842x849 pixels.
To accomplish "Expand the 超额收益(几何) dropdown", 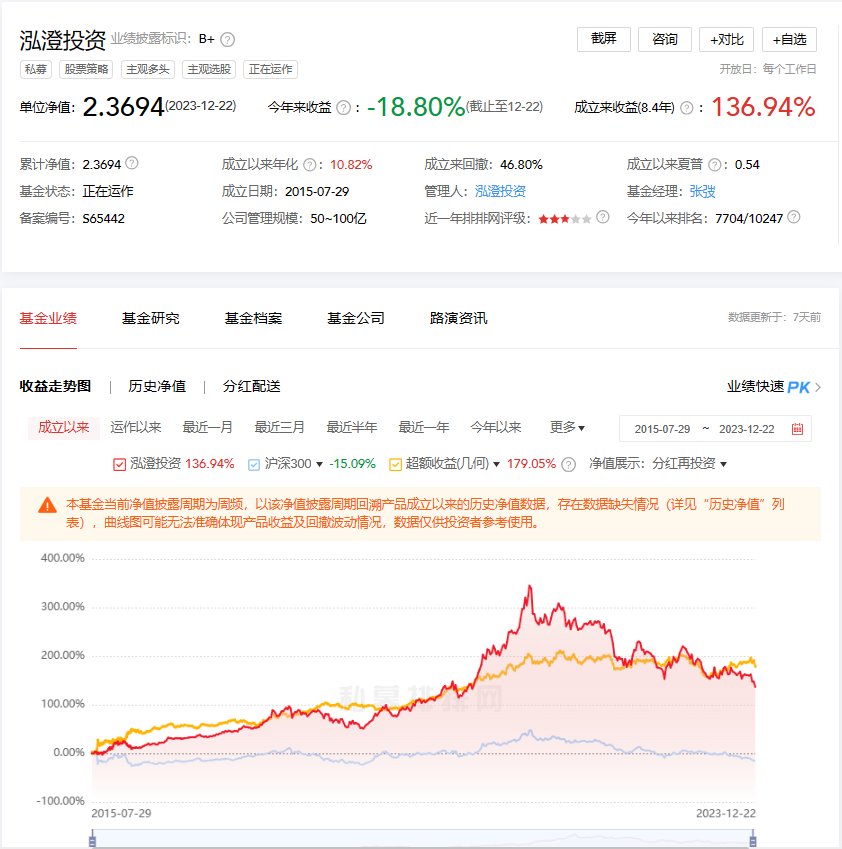I will point(496,465).
